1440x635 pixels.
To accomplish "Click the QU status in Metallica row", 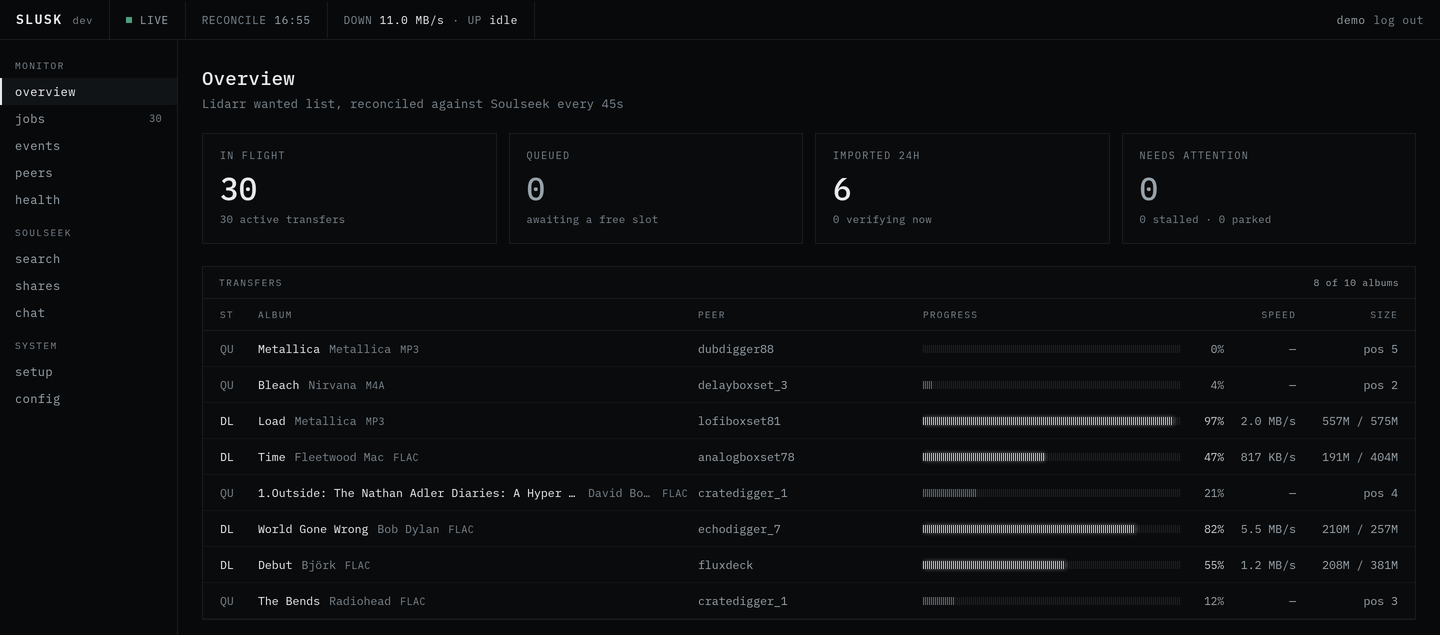I will 227,349.
